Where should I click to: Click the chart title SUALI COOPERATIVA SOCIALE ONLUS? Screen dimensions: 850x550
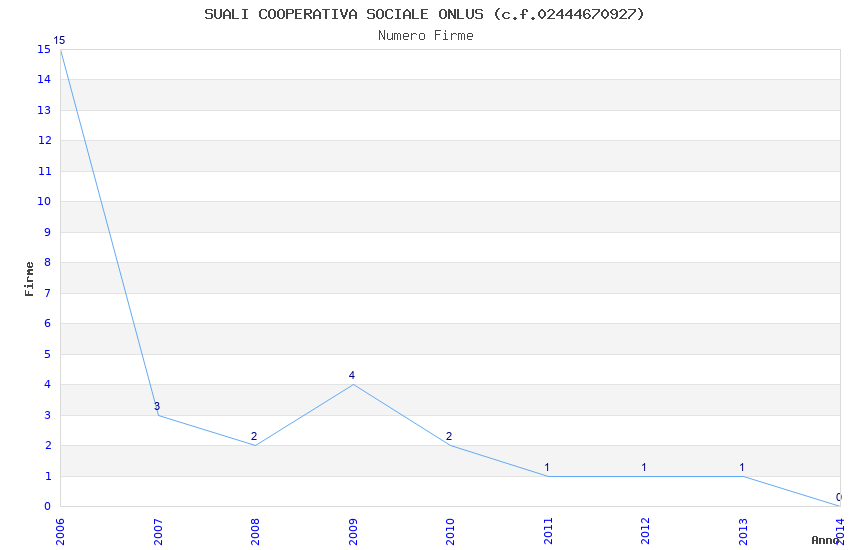point(344,14)
